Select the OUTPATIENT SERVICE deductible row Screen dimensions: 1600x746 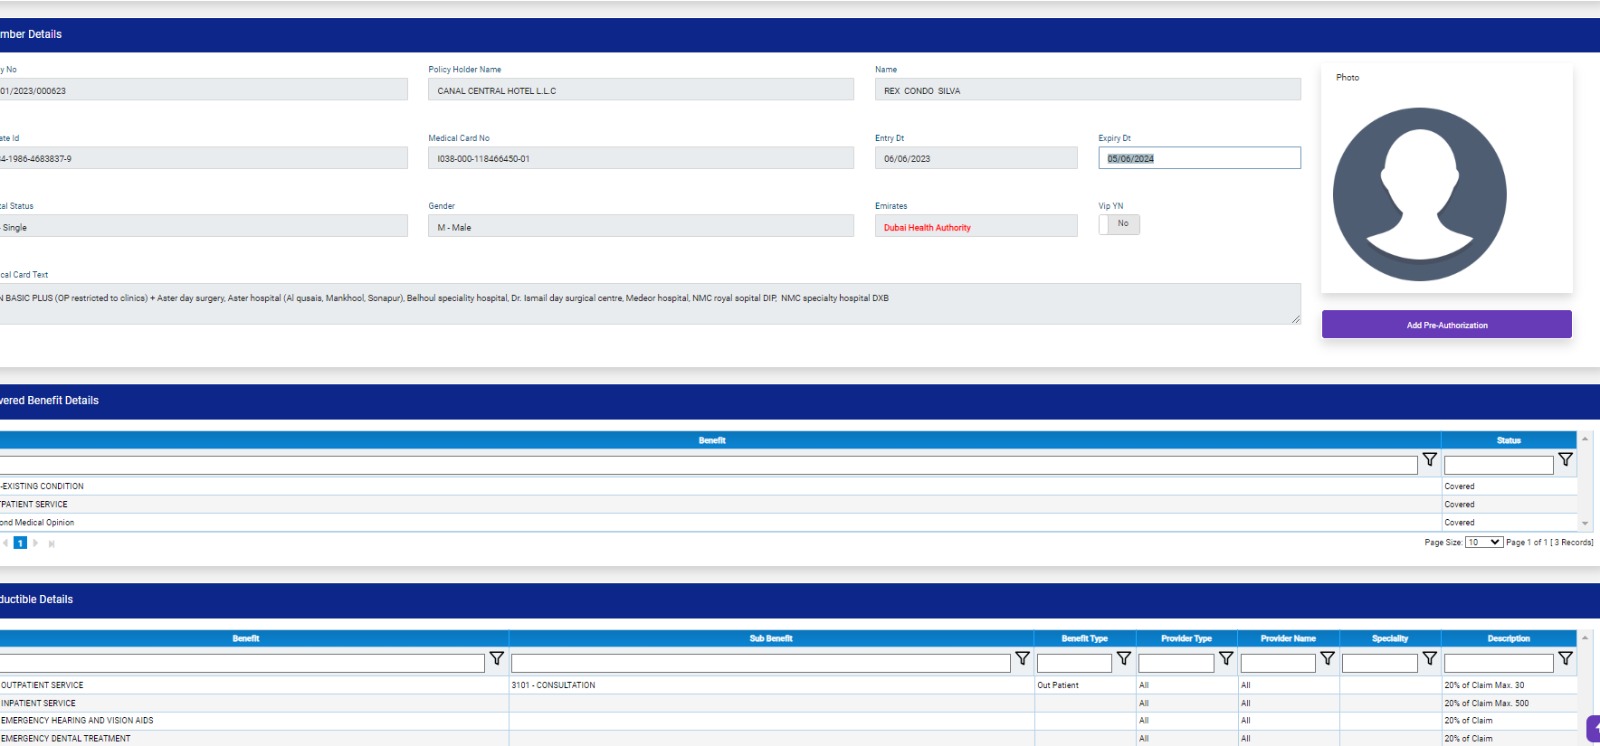point(250,685)
